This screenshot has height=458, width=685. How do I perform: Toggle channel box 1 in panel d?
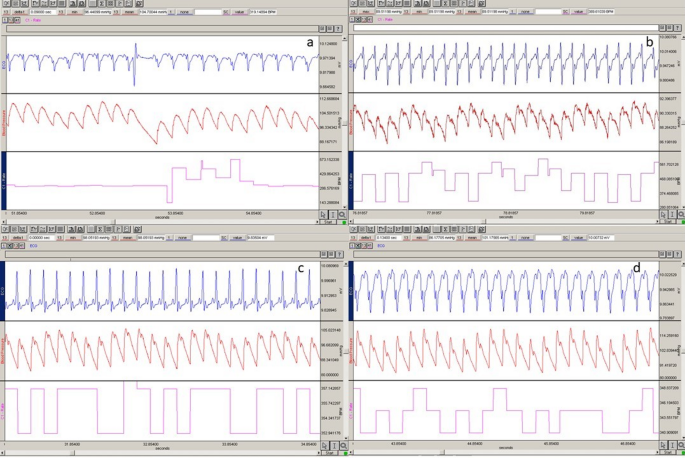tap(352, 246)
